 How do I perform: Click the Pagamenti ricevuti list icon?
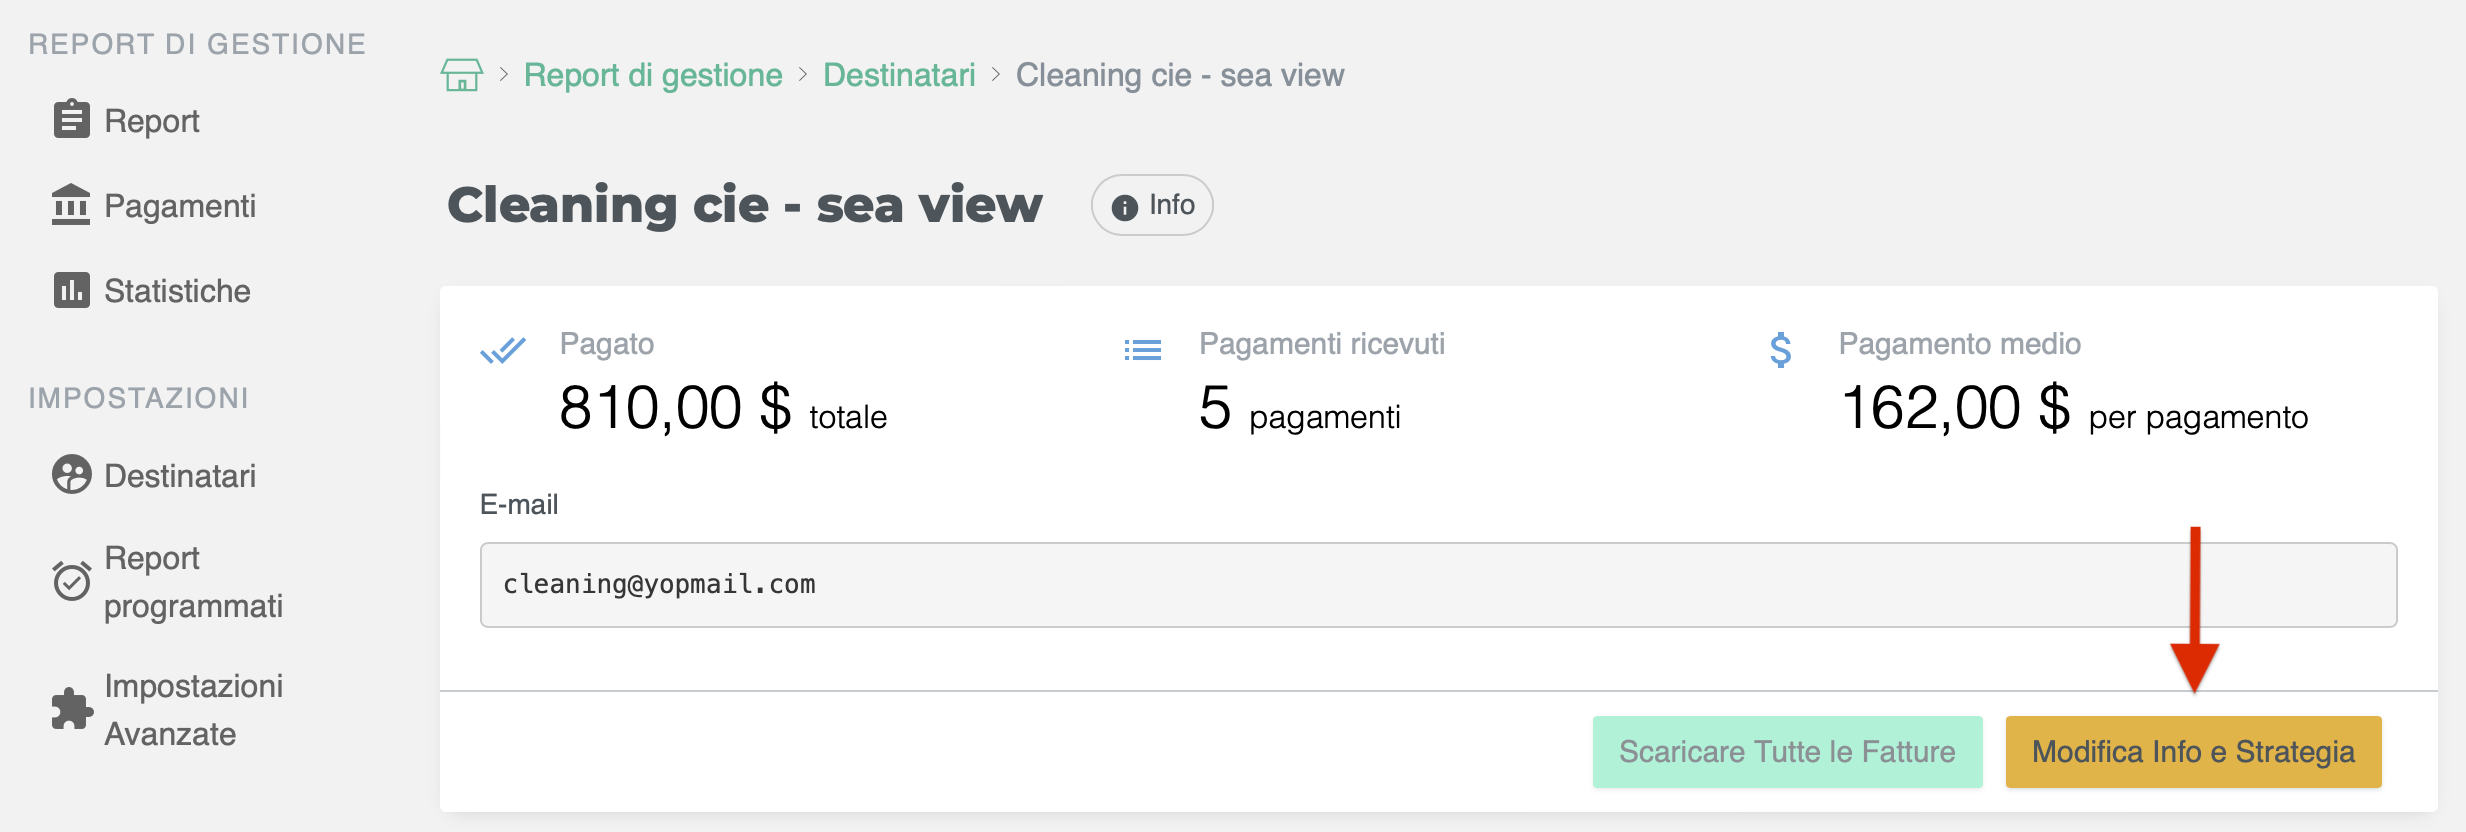pos(1142,350)
